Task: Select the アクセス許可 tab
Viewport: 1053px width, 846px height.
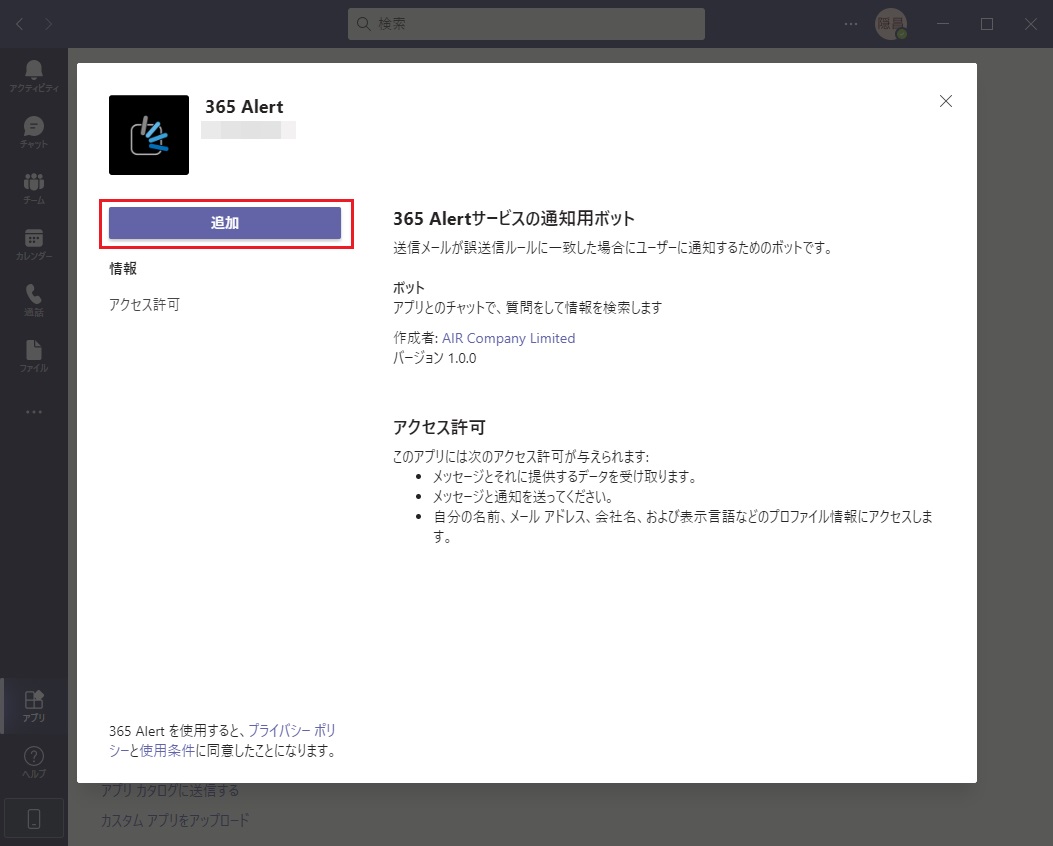Action: (144, 305)
